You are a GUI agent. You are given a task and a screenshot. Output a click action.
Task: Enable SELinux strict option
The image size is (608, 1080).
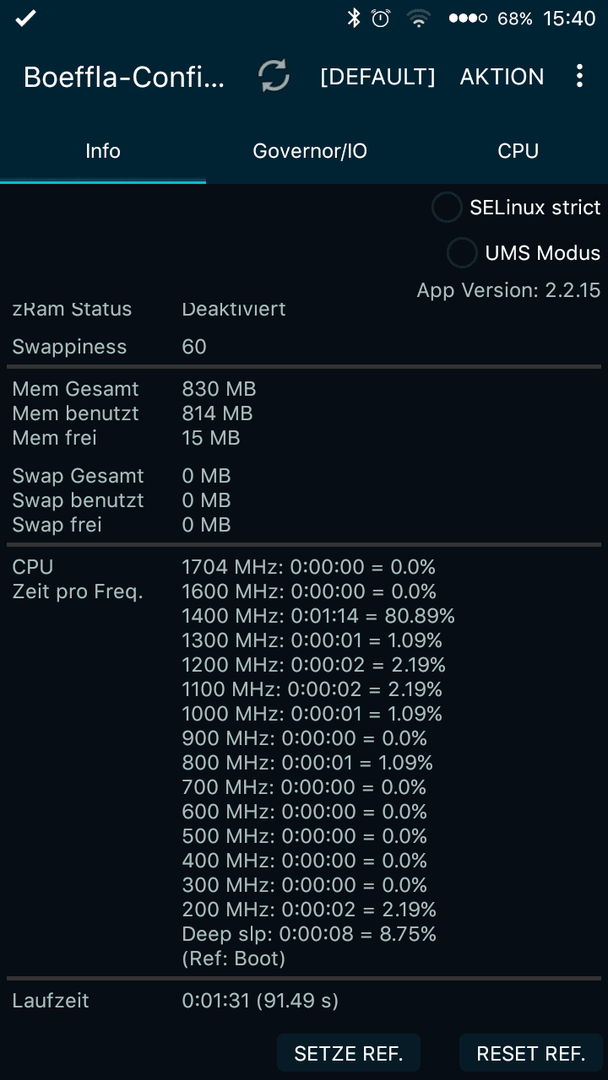(516, 207)
